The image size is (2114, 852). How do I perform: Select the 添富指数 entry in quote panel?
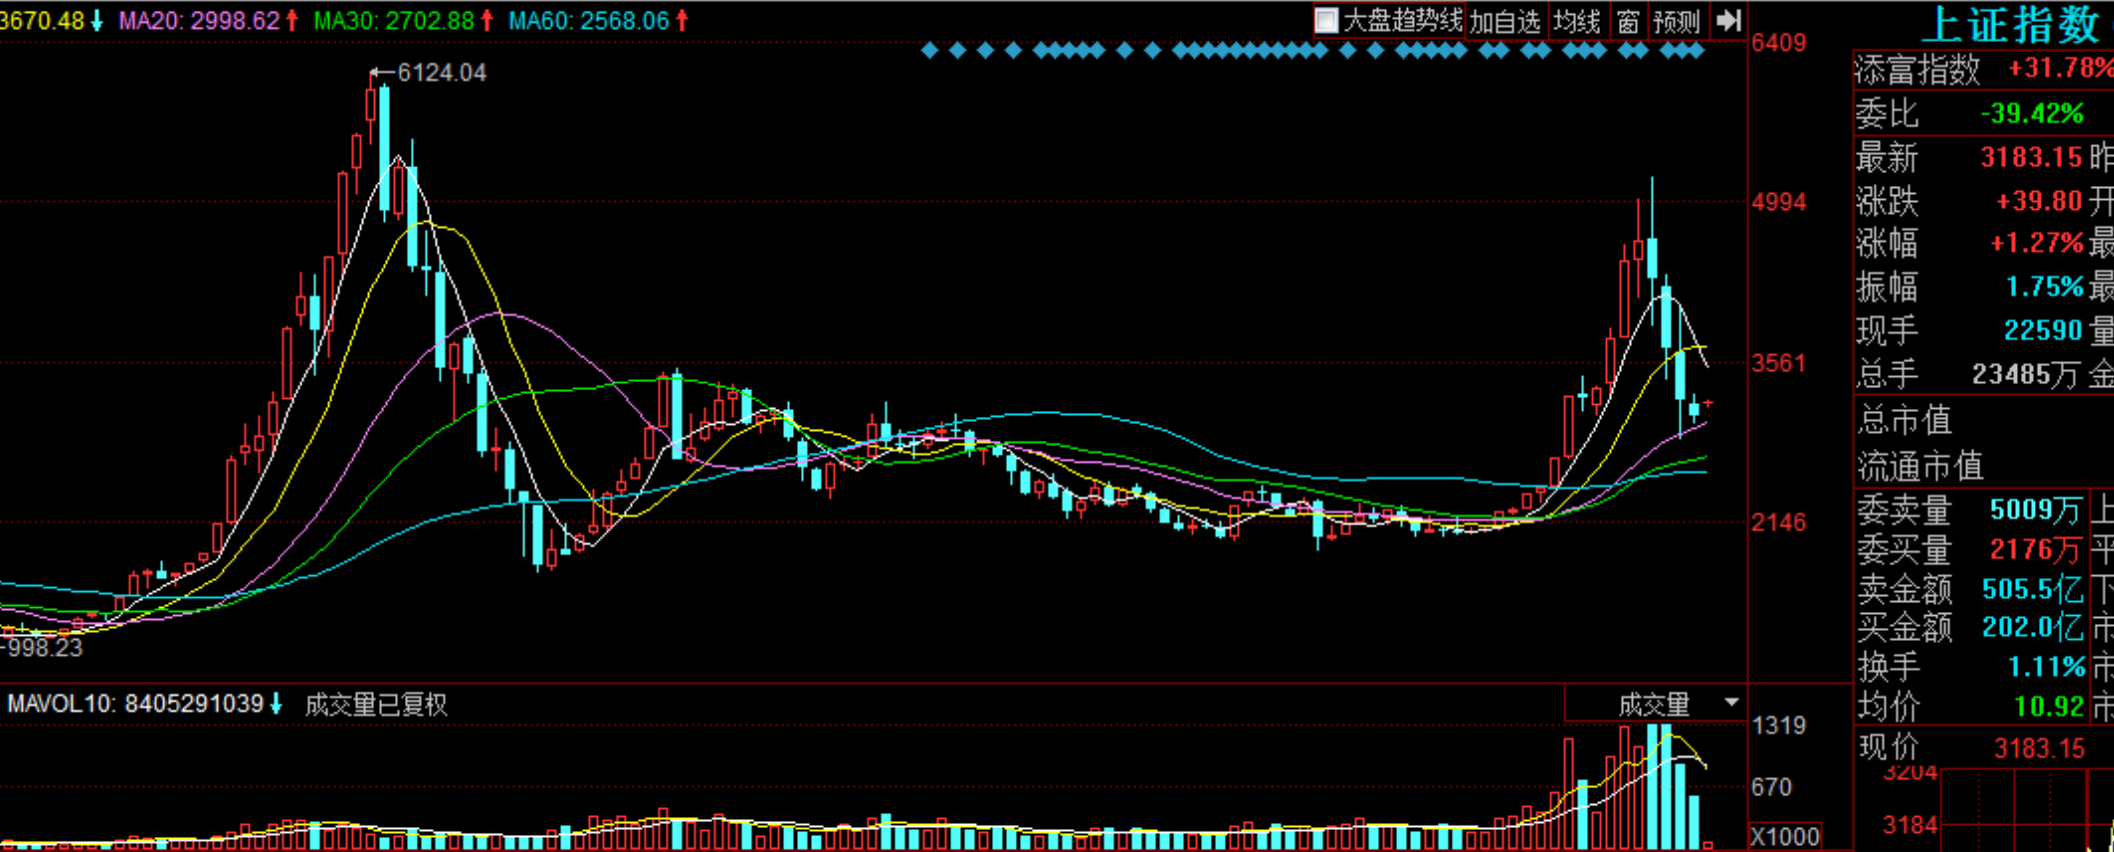(x=1916, y=70)
